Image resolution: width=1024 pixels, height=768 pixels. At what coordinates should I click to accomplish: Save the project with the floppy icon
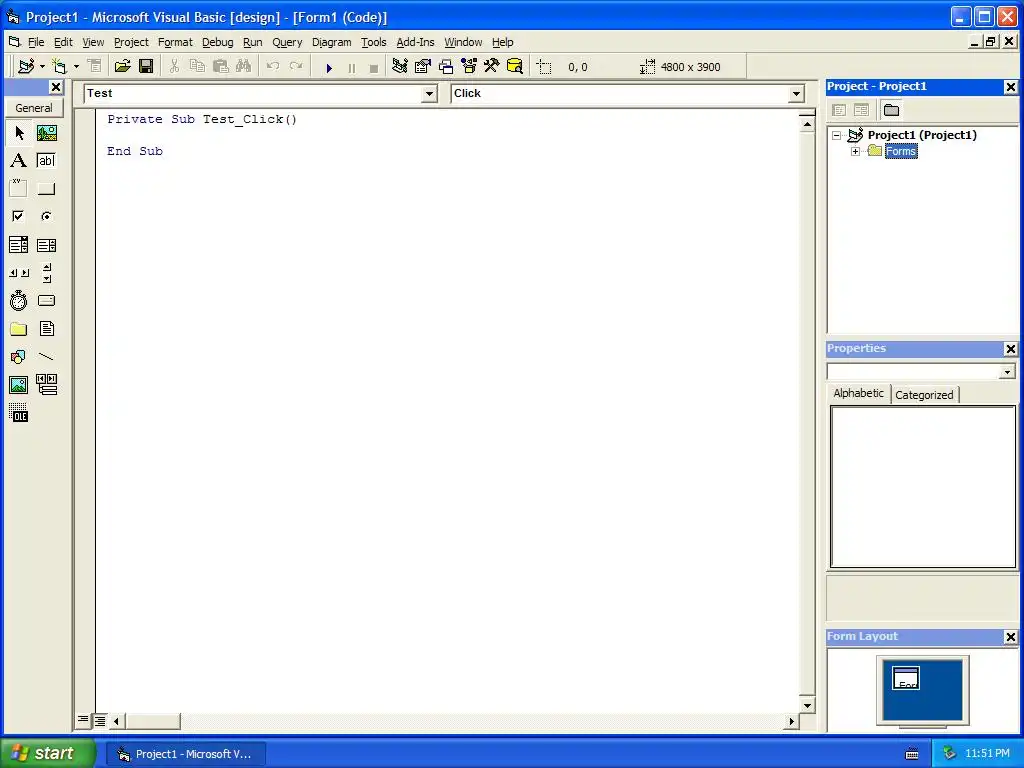pyautogui.click(x=146, y=67)
